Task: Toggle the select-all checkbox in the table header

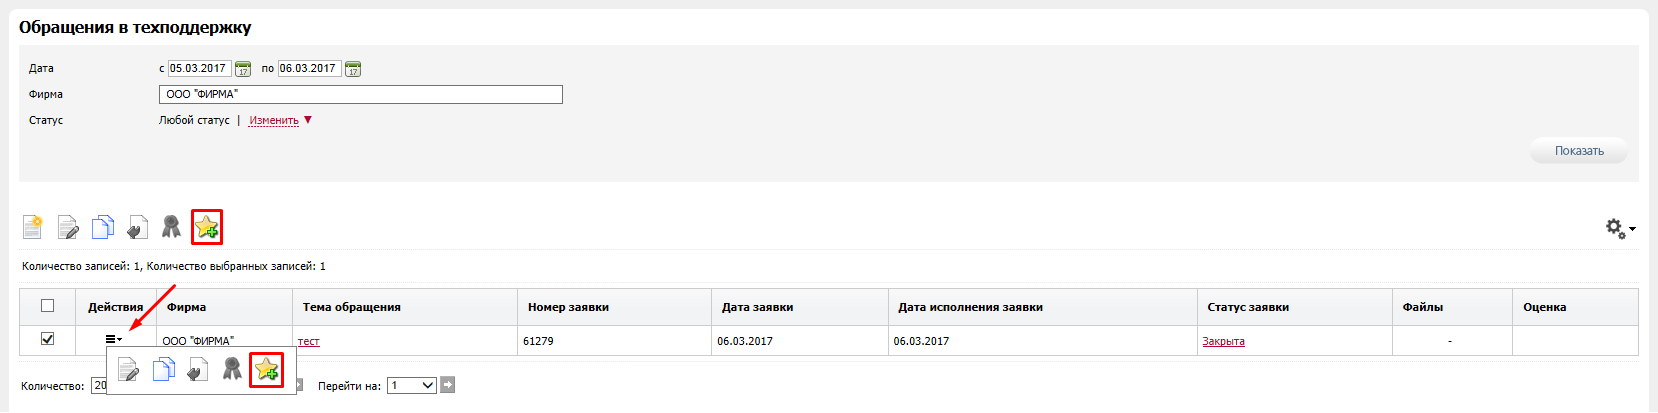Action: tap(47, 306)
